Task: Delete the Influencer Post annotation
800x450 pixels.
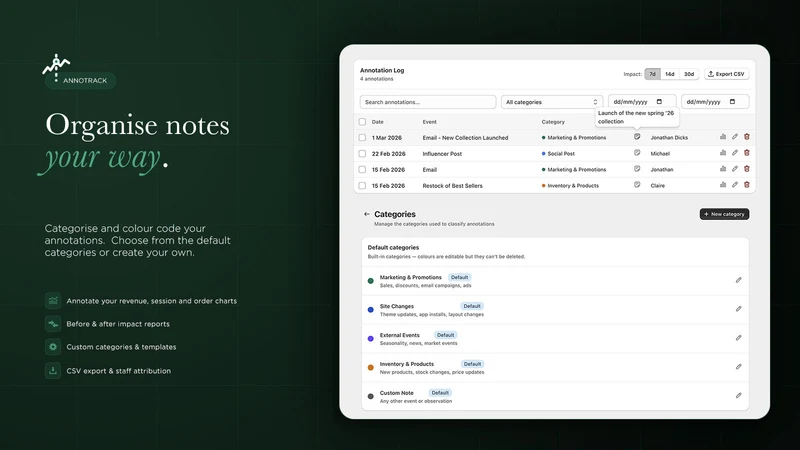Action: (x=746, y=153)
